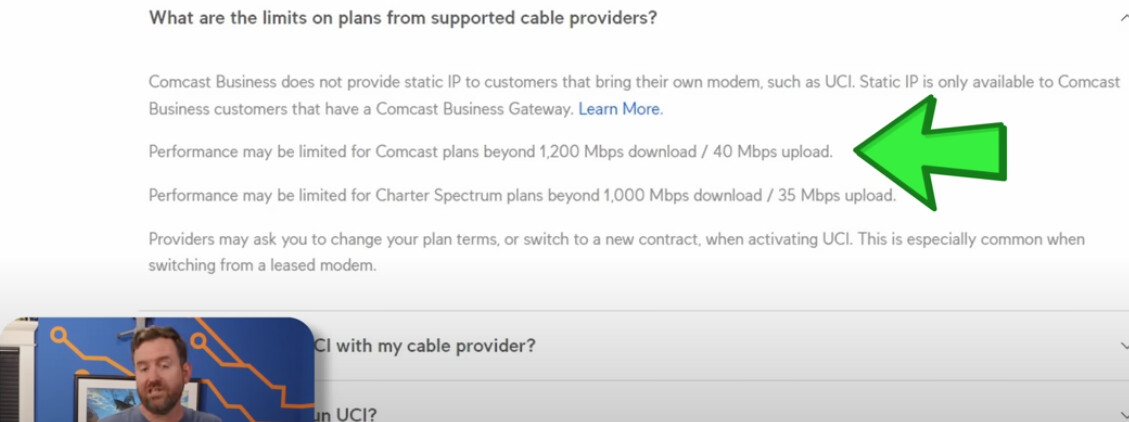The image size is (1129, 422).
Task: Click the large green arrow graphic
Action: coord(930,153)
